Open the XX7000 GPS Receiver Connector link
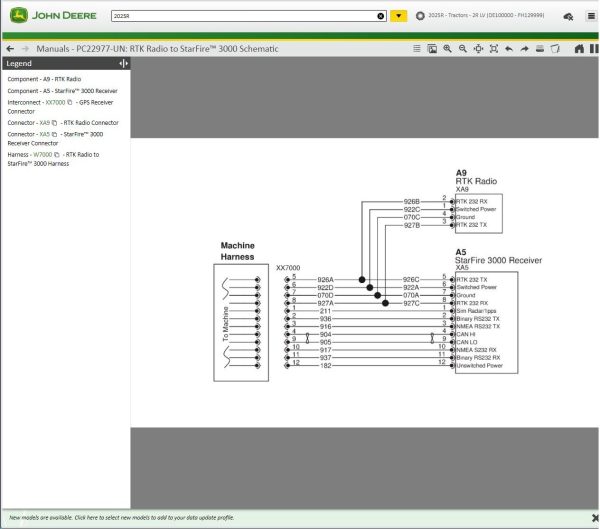The width and height of the screenshot is (600, 529). [55, 103]
